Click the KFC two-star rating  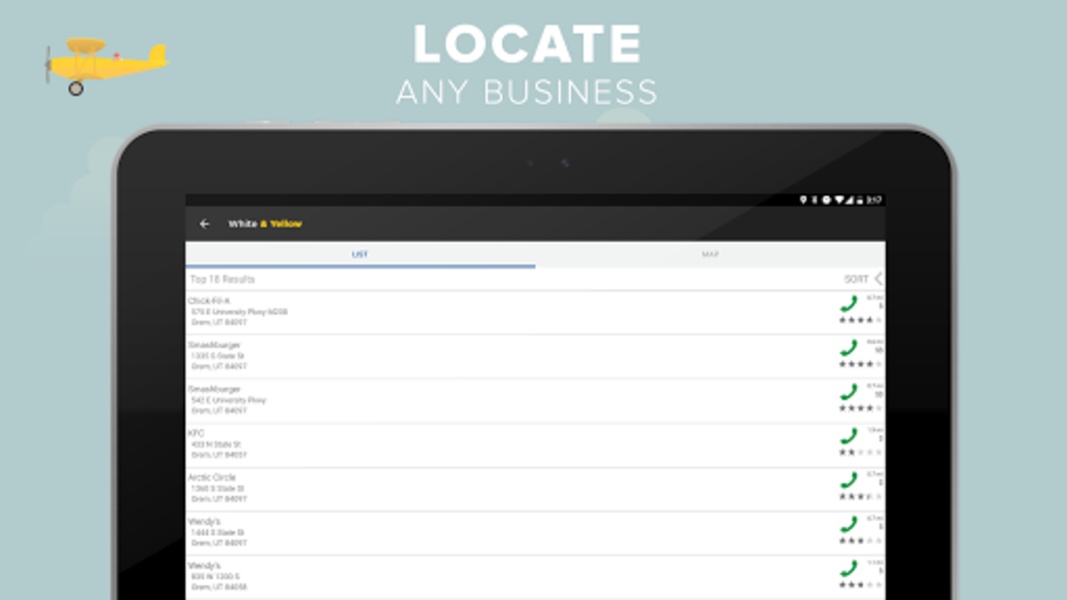coord(861,452)
